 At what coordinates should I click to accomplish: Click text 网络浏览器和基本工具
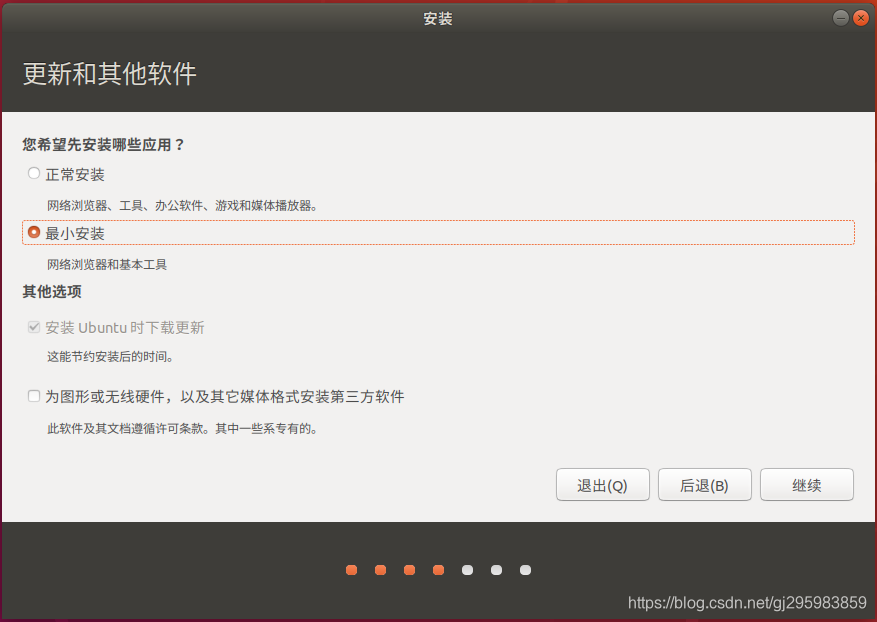click(x=107, y=265)
